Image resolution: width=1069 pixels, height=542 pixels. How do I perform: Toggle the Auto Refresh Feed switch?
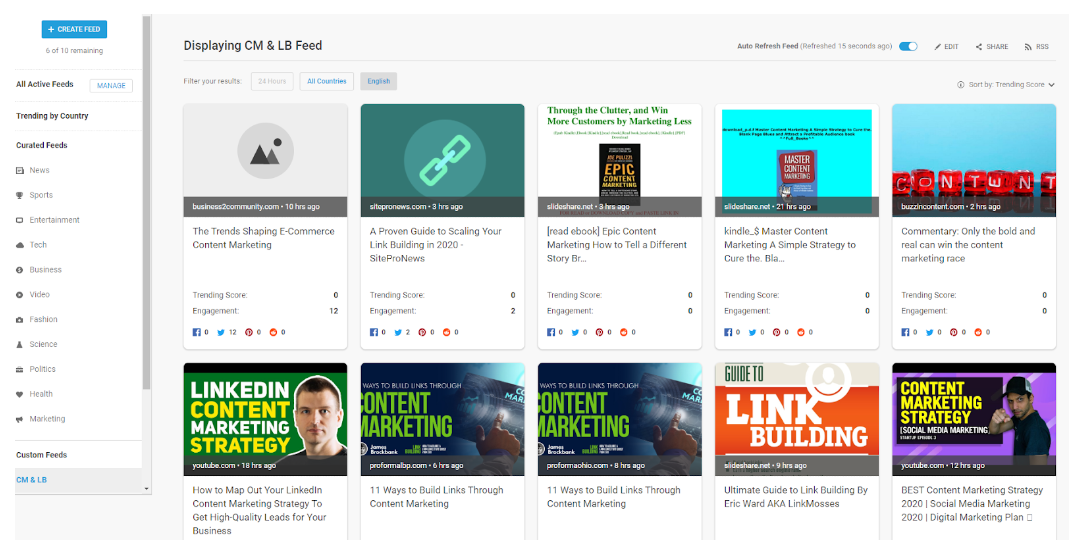908,46
